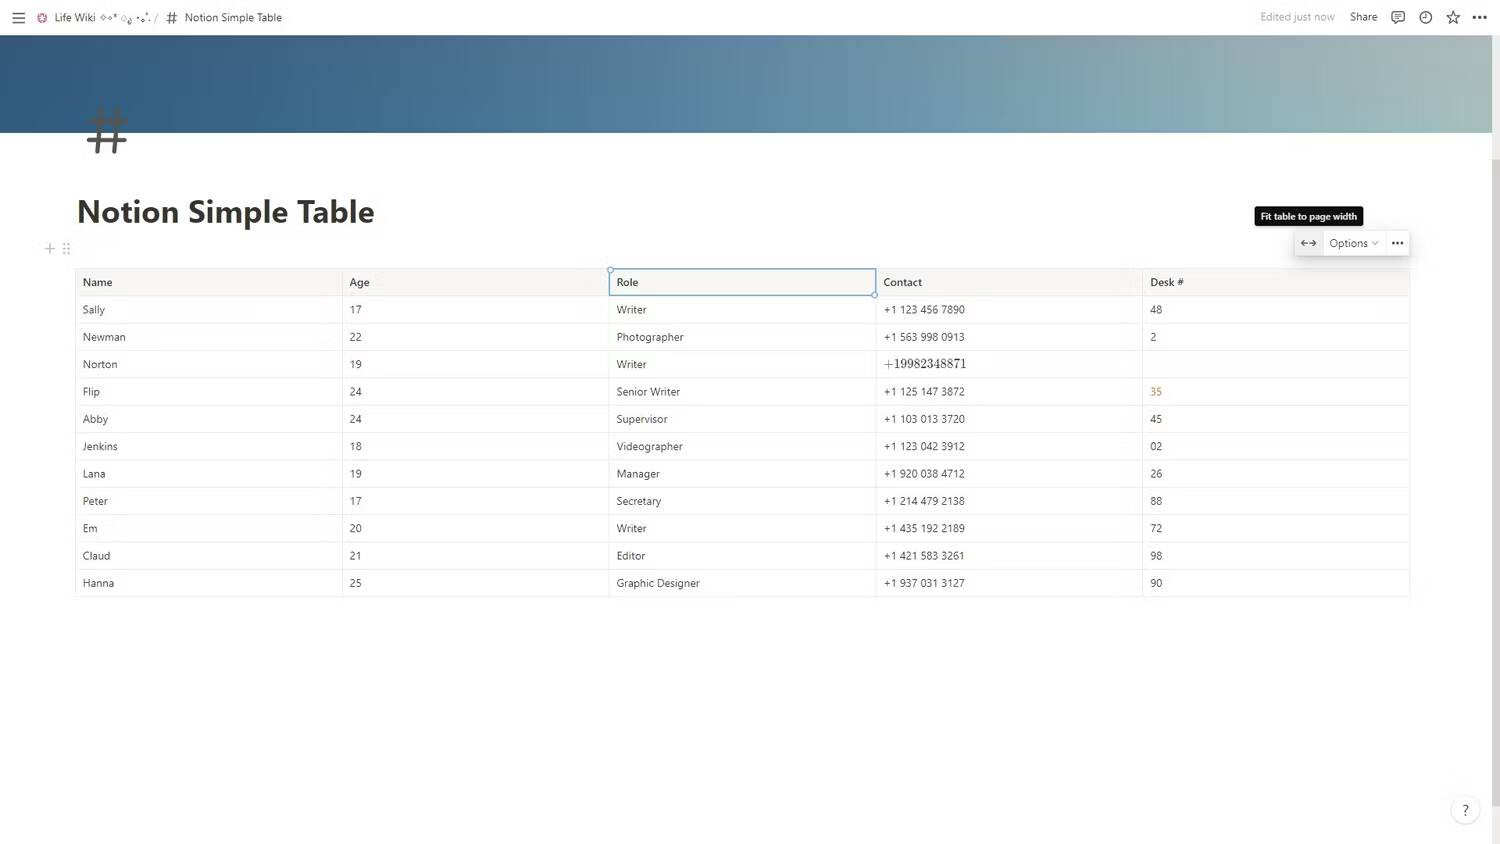Click the Graphic Designer cell
Image resolution: width=1500 pixels, height=844 pixels.
pos(658,583)
